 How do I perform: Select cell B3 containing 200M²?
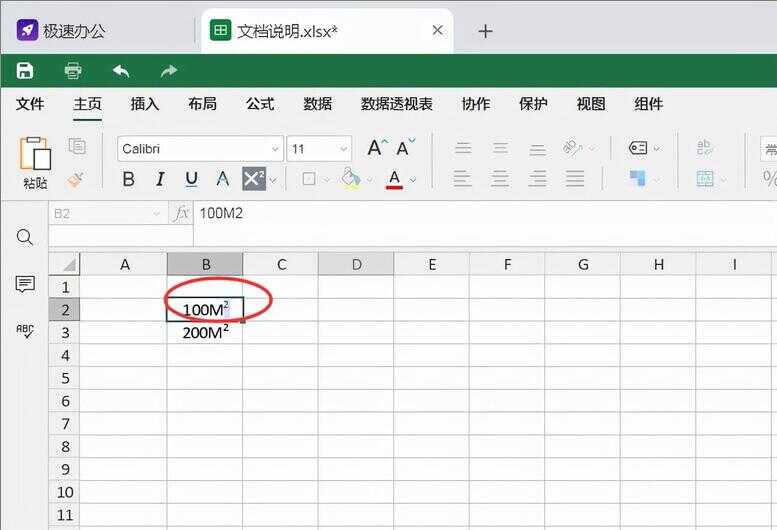tap(204, 333)
